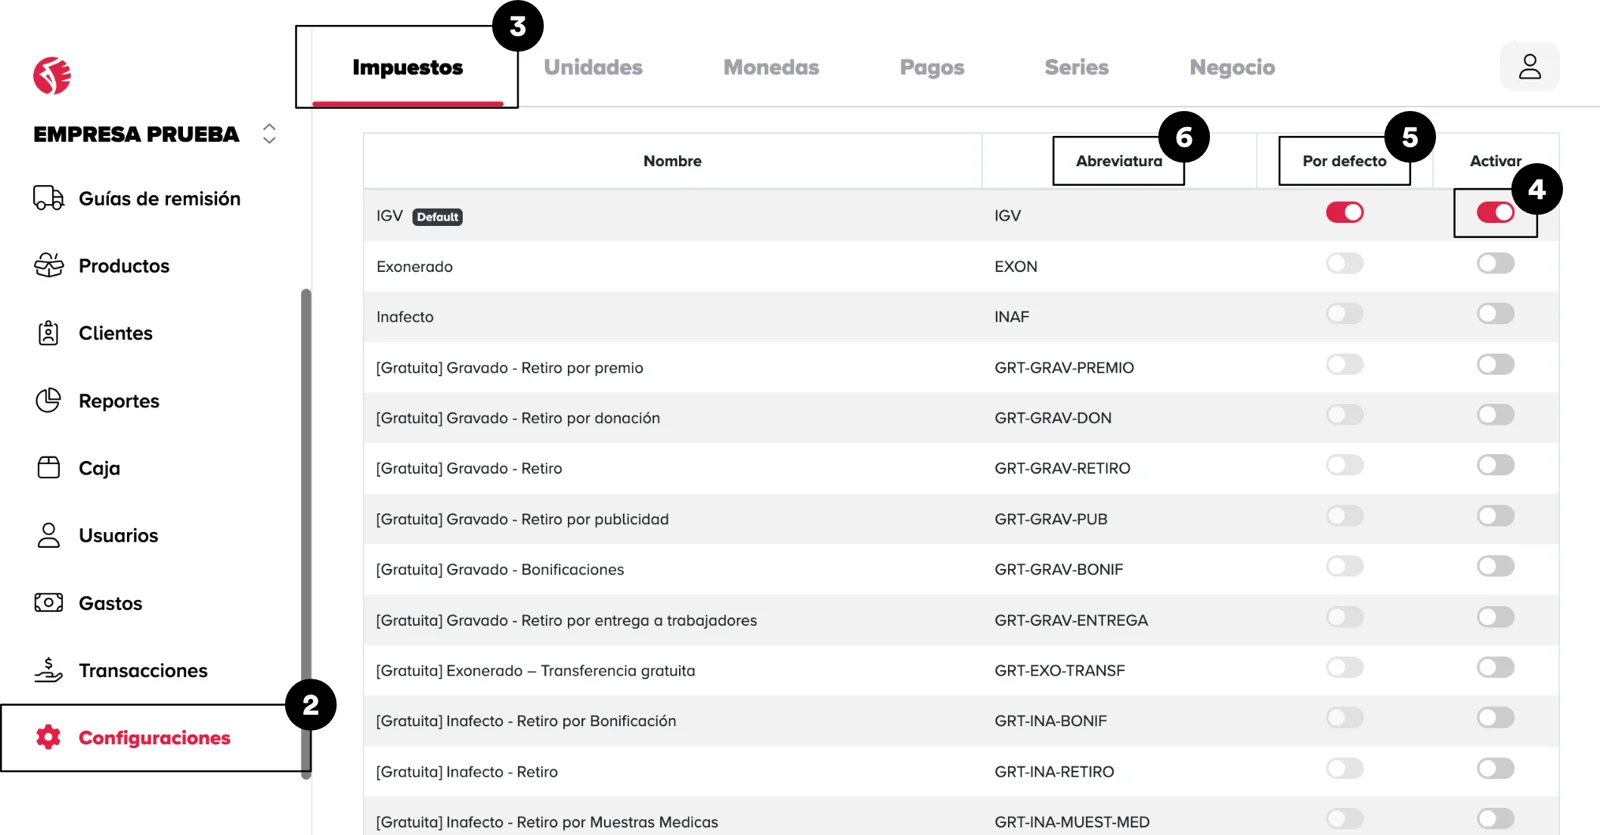Screen dimensions: 1600x835
Task: Disable the IGV Activar toggle
Action: pos(1495,213)
